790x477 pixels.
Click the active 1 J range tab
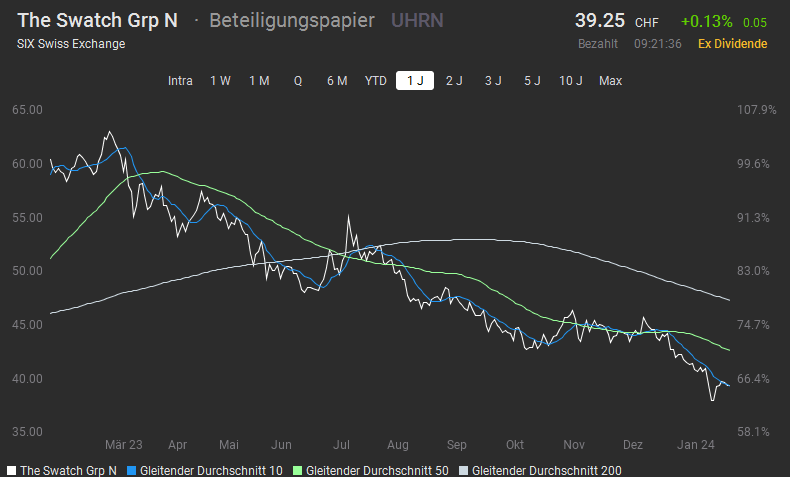(x=415, y=81)
